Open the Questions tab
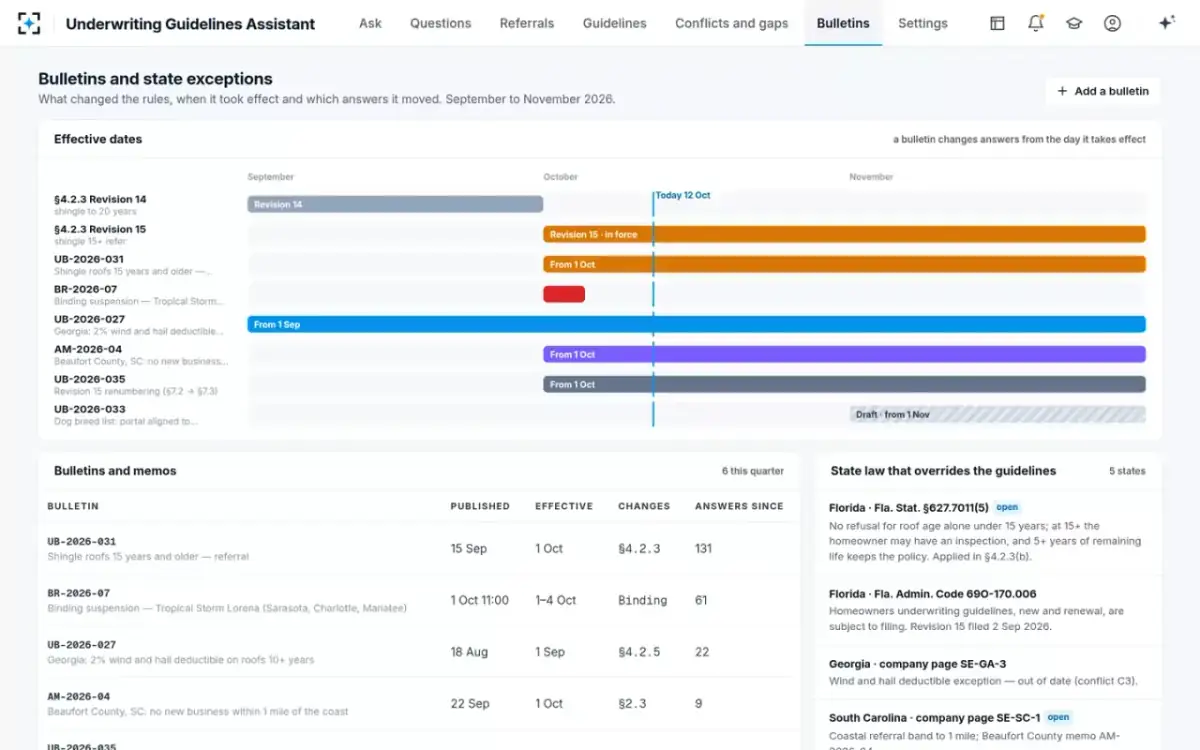The height and width of the screenshot is (750, 1200). [x=441, y=23]
